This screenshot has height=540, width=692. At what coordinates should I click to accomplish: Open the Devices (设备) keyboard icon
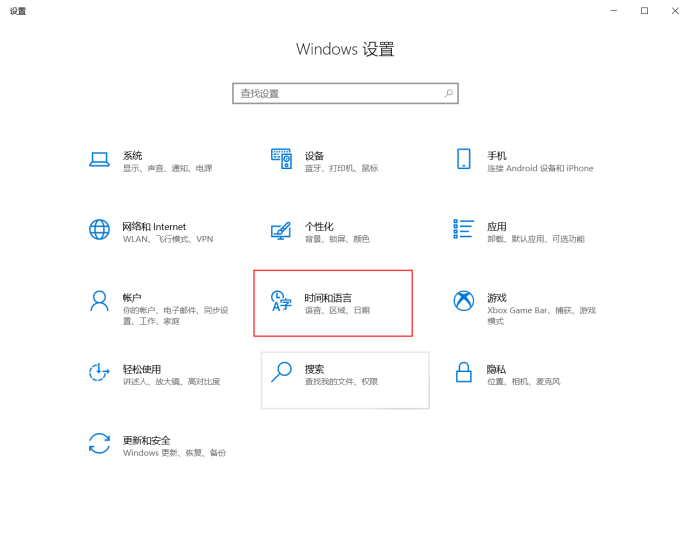[x=281, y=159]
